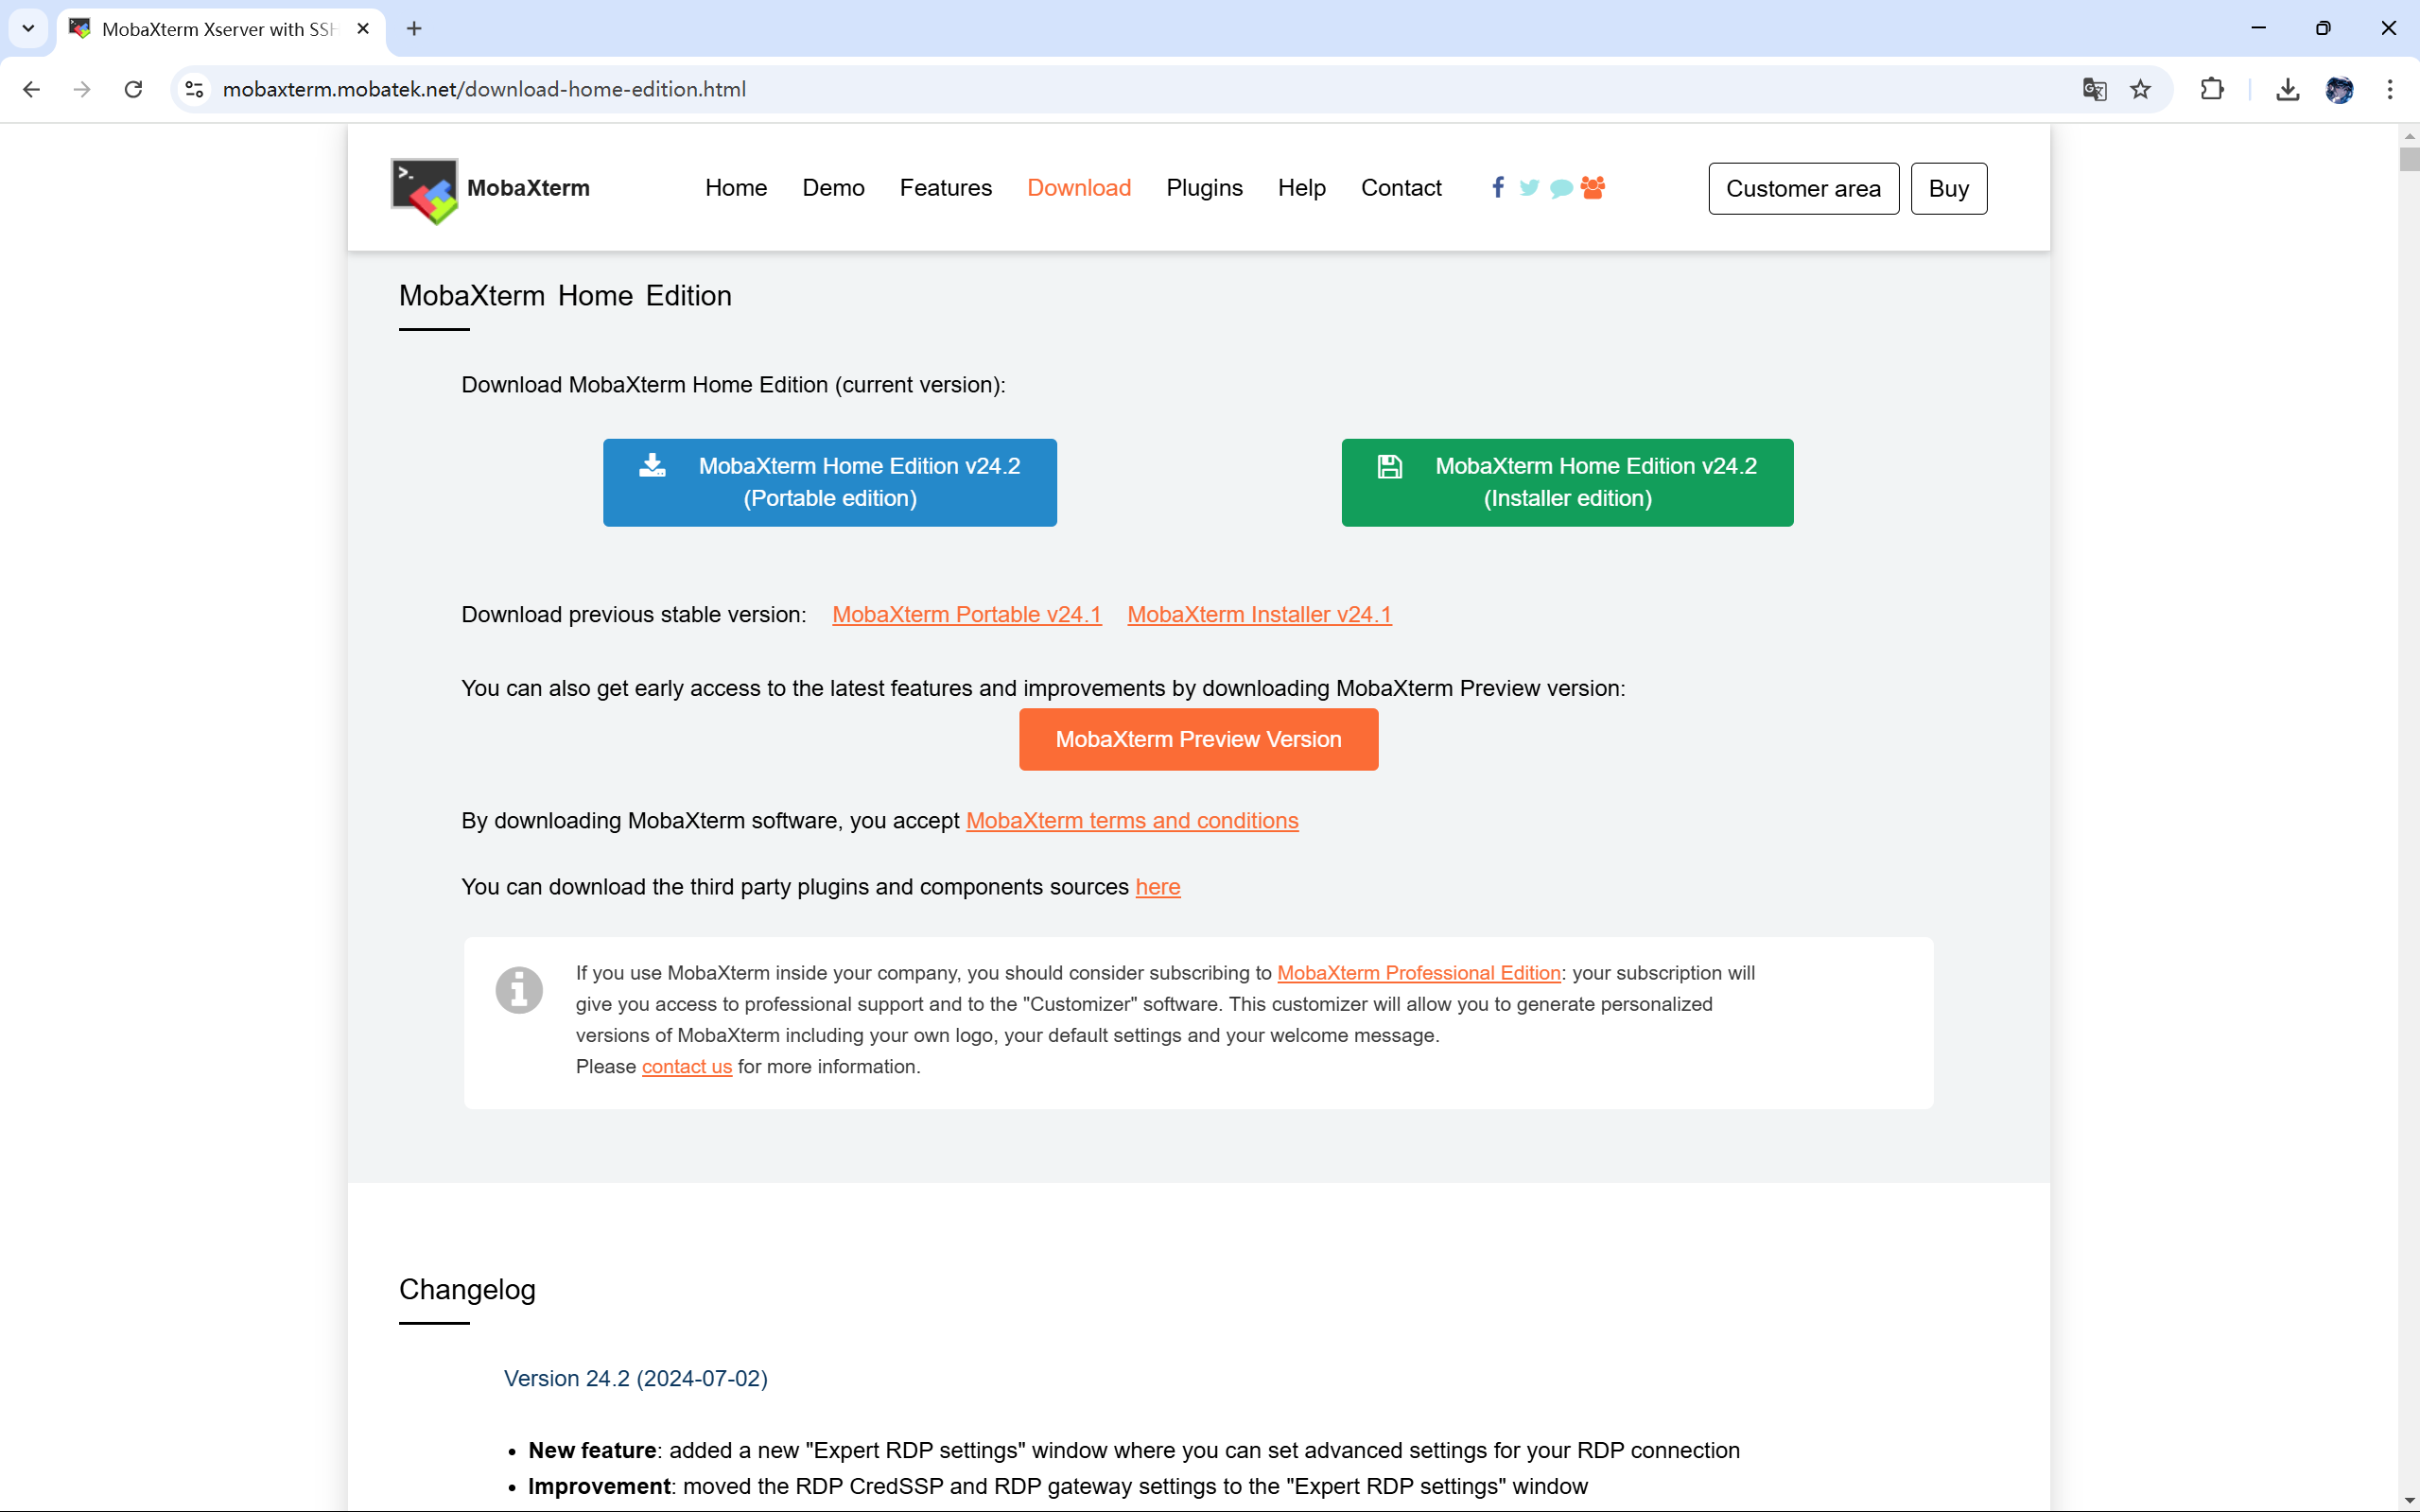Open the Demo menu item
This screenshot has height=1512, width=2420.
tap(833, 187)
